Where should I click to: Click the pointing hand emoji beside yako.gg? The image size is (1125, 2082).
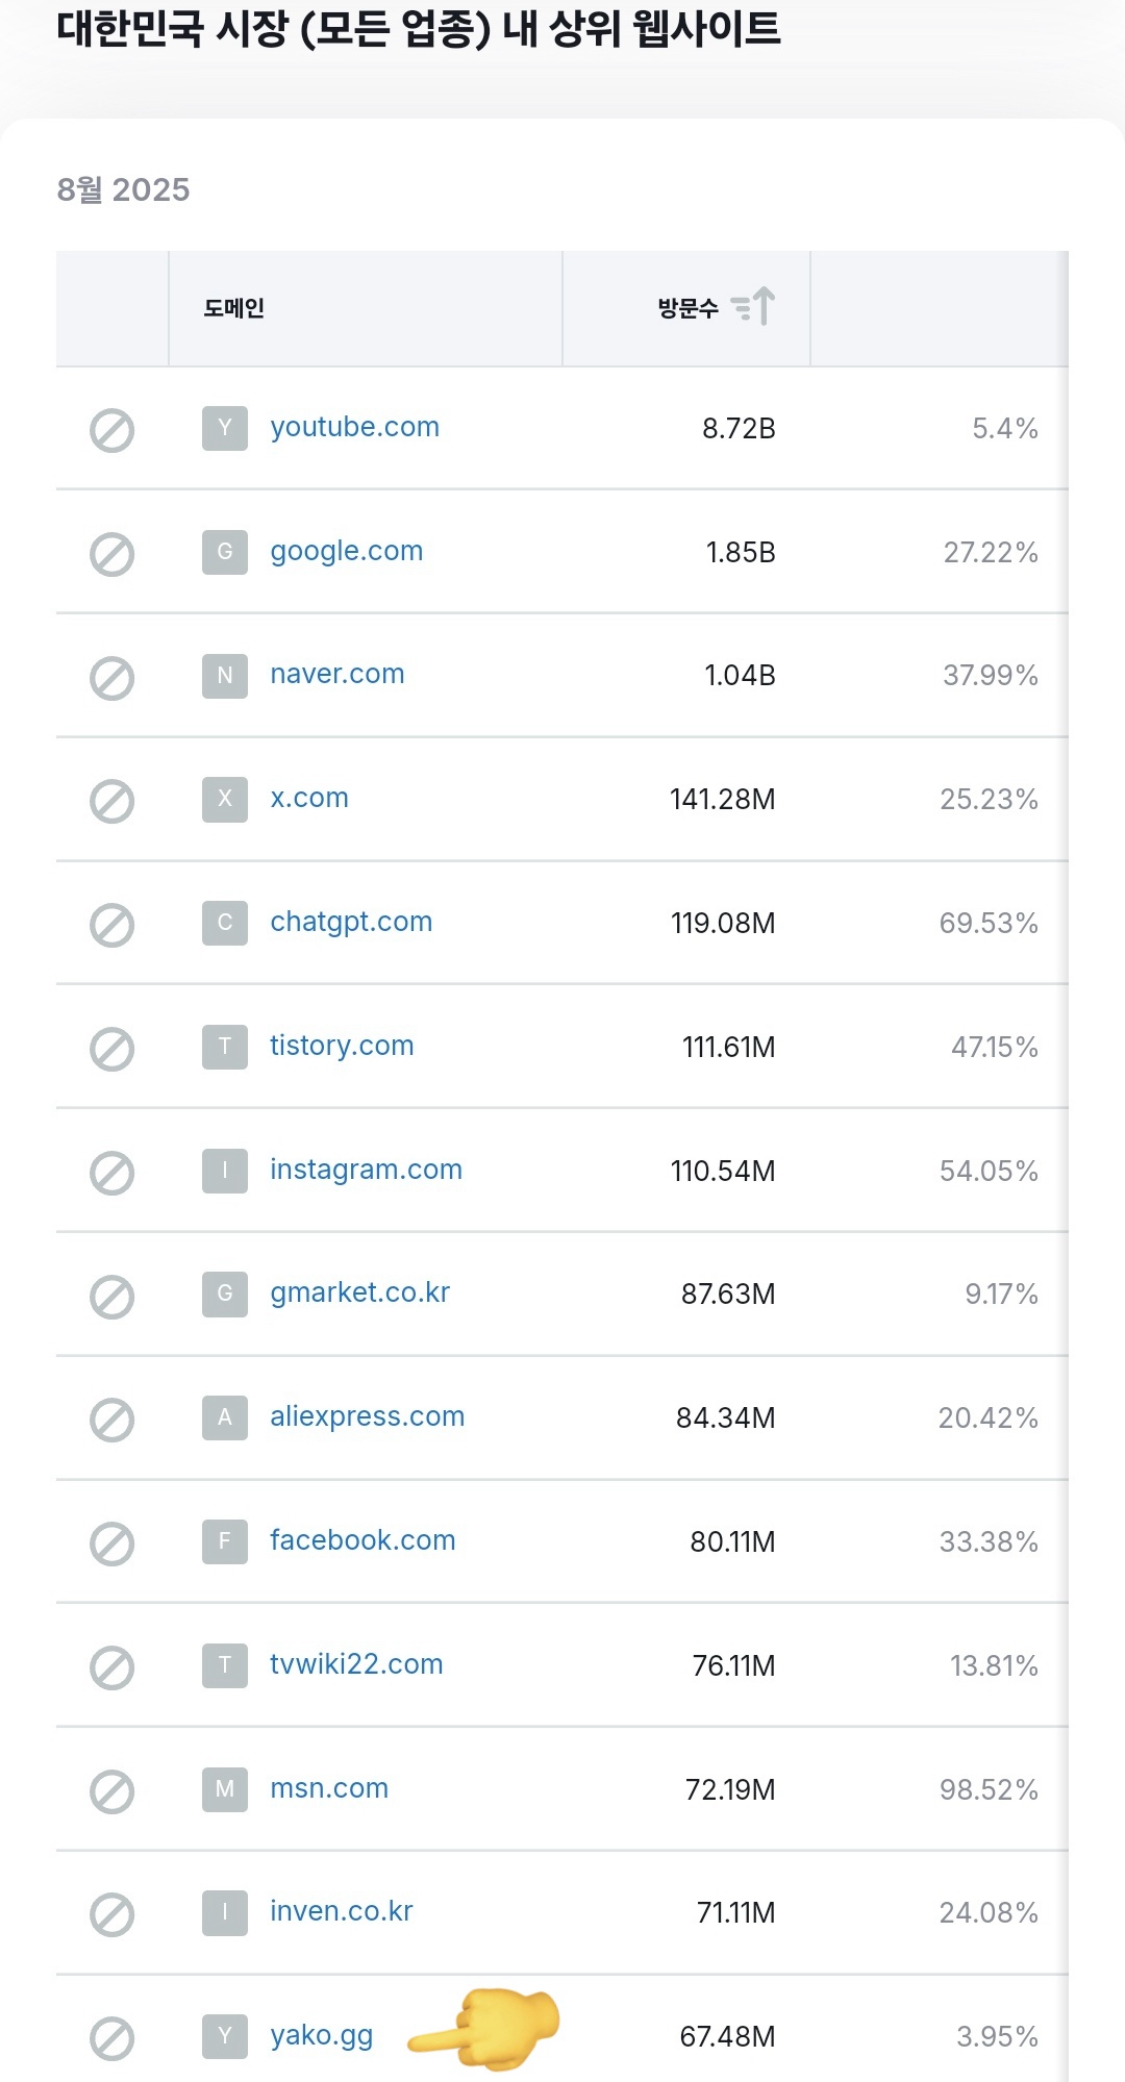point(484,2028)
